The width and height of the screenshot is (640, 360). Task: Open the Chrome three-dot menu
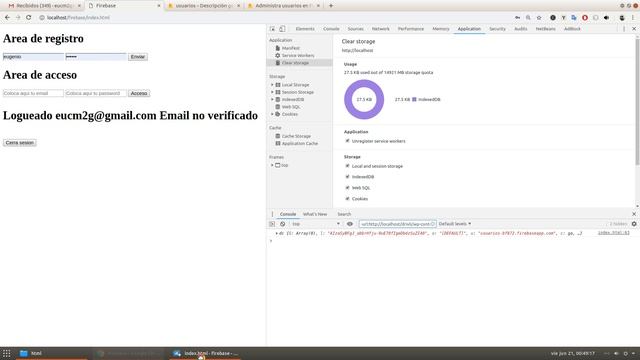[x=633, y=18]
